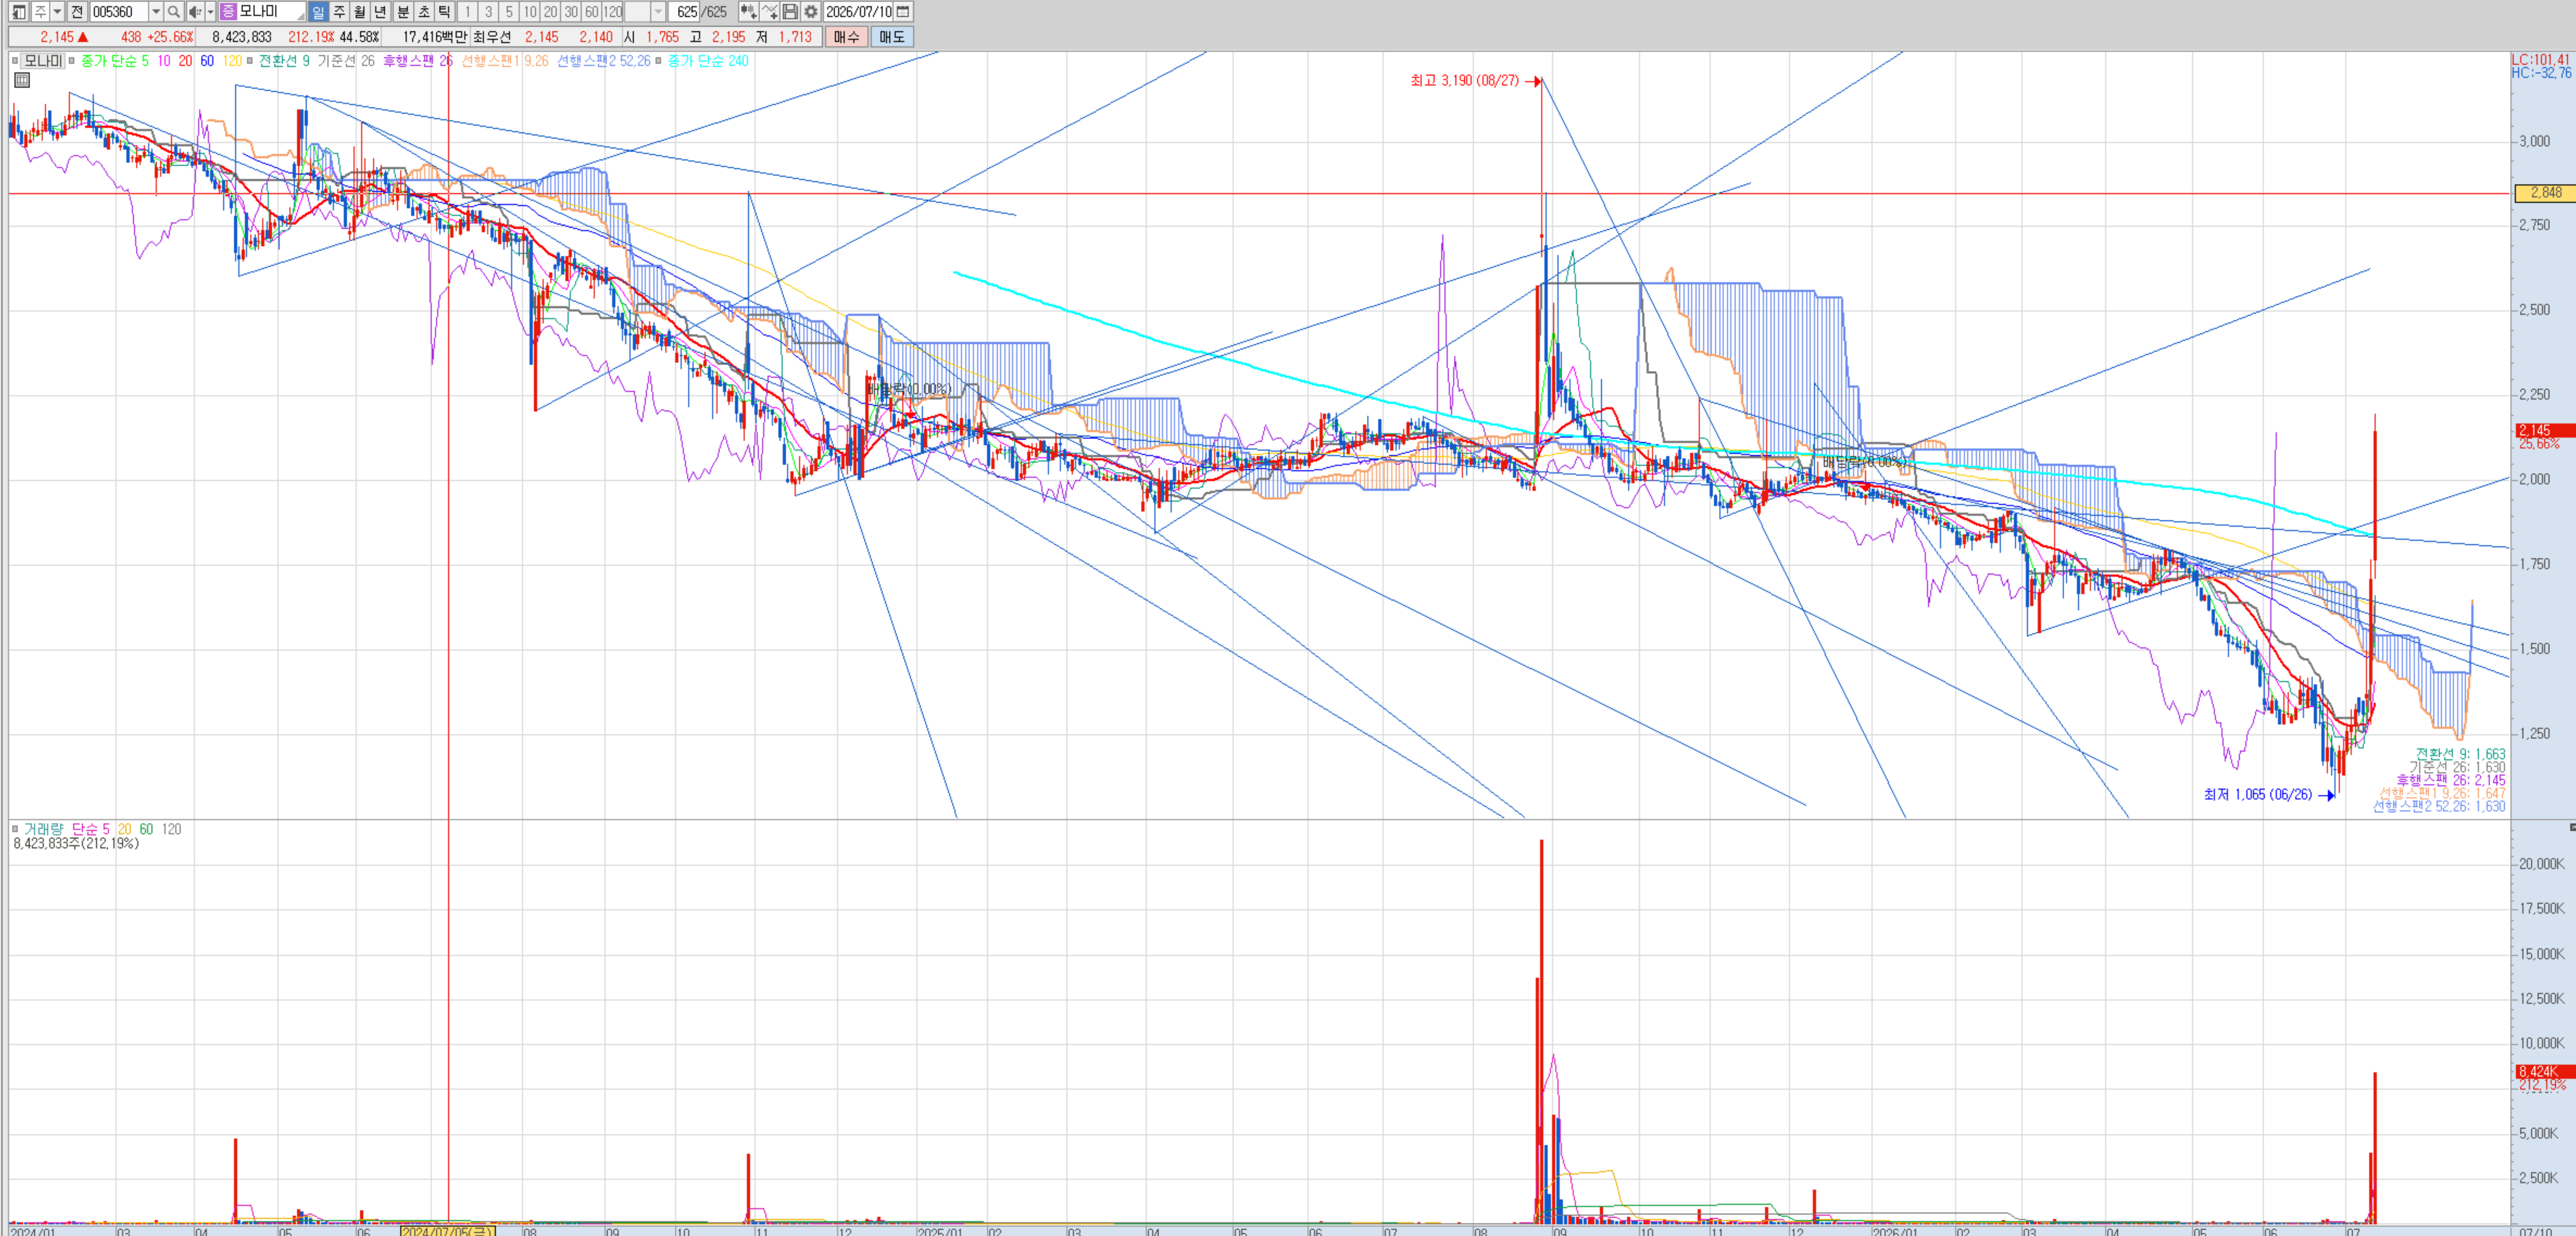The width and height of the screenshot is (2576, 1236).
Task: Click the 매도 sell button
Action: click(891, 37)
